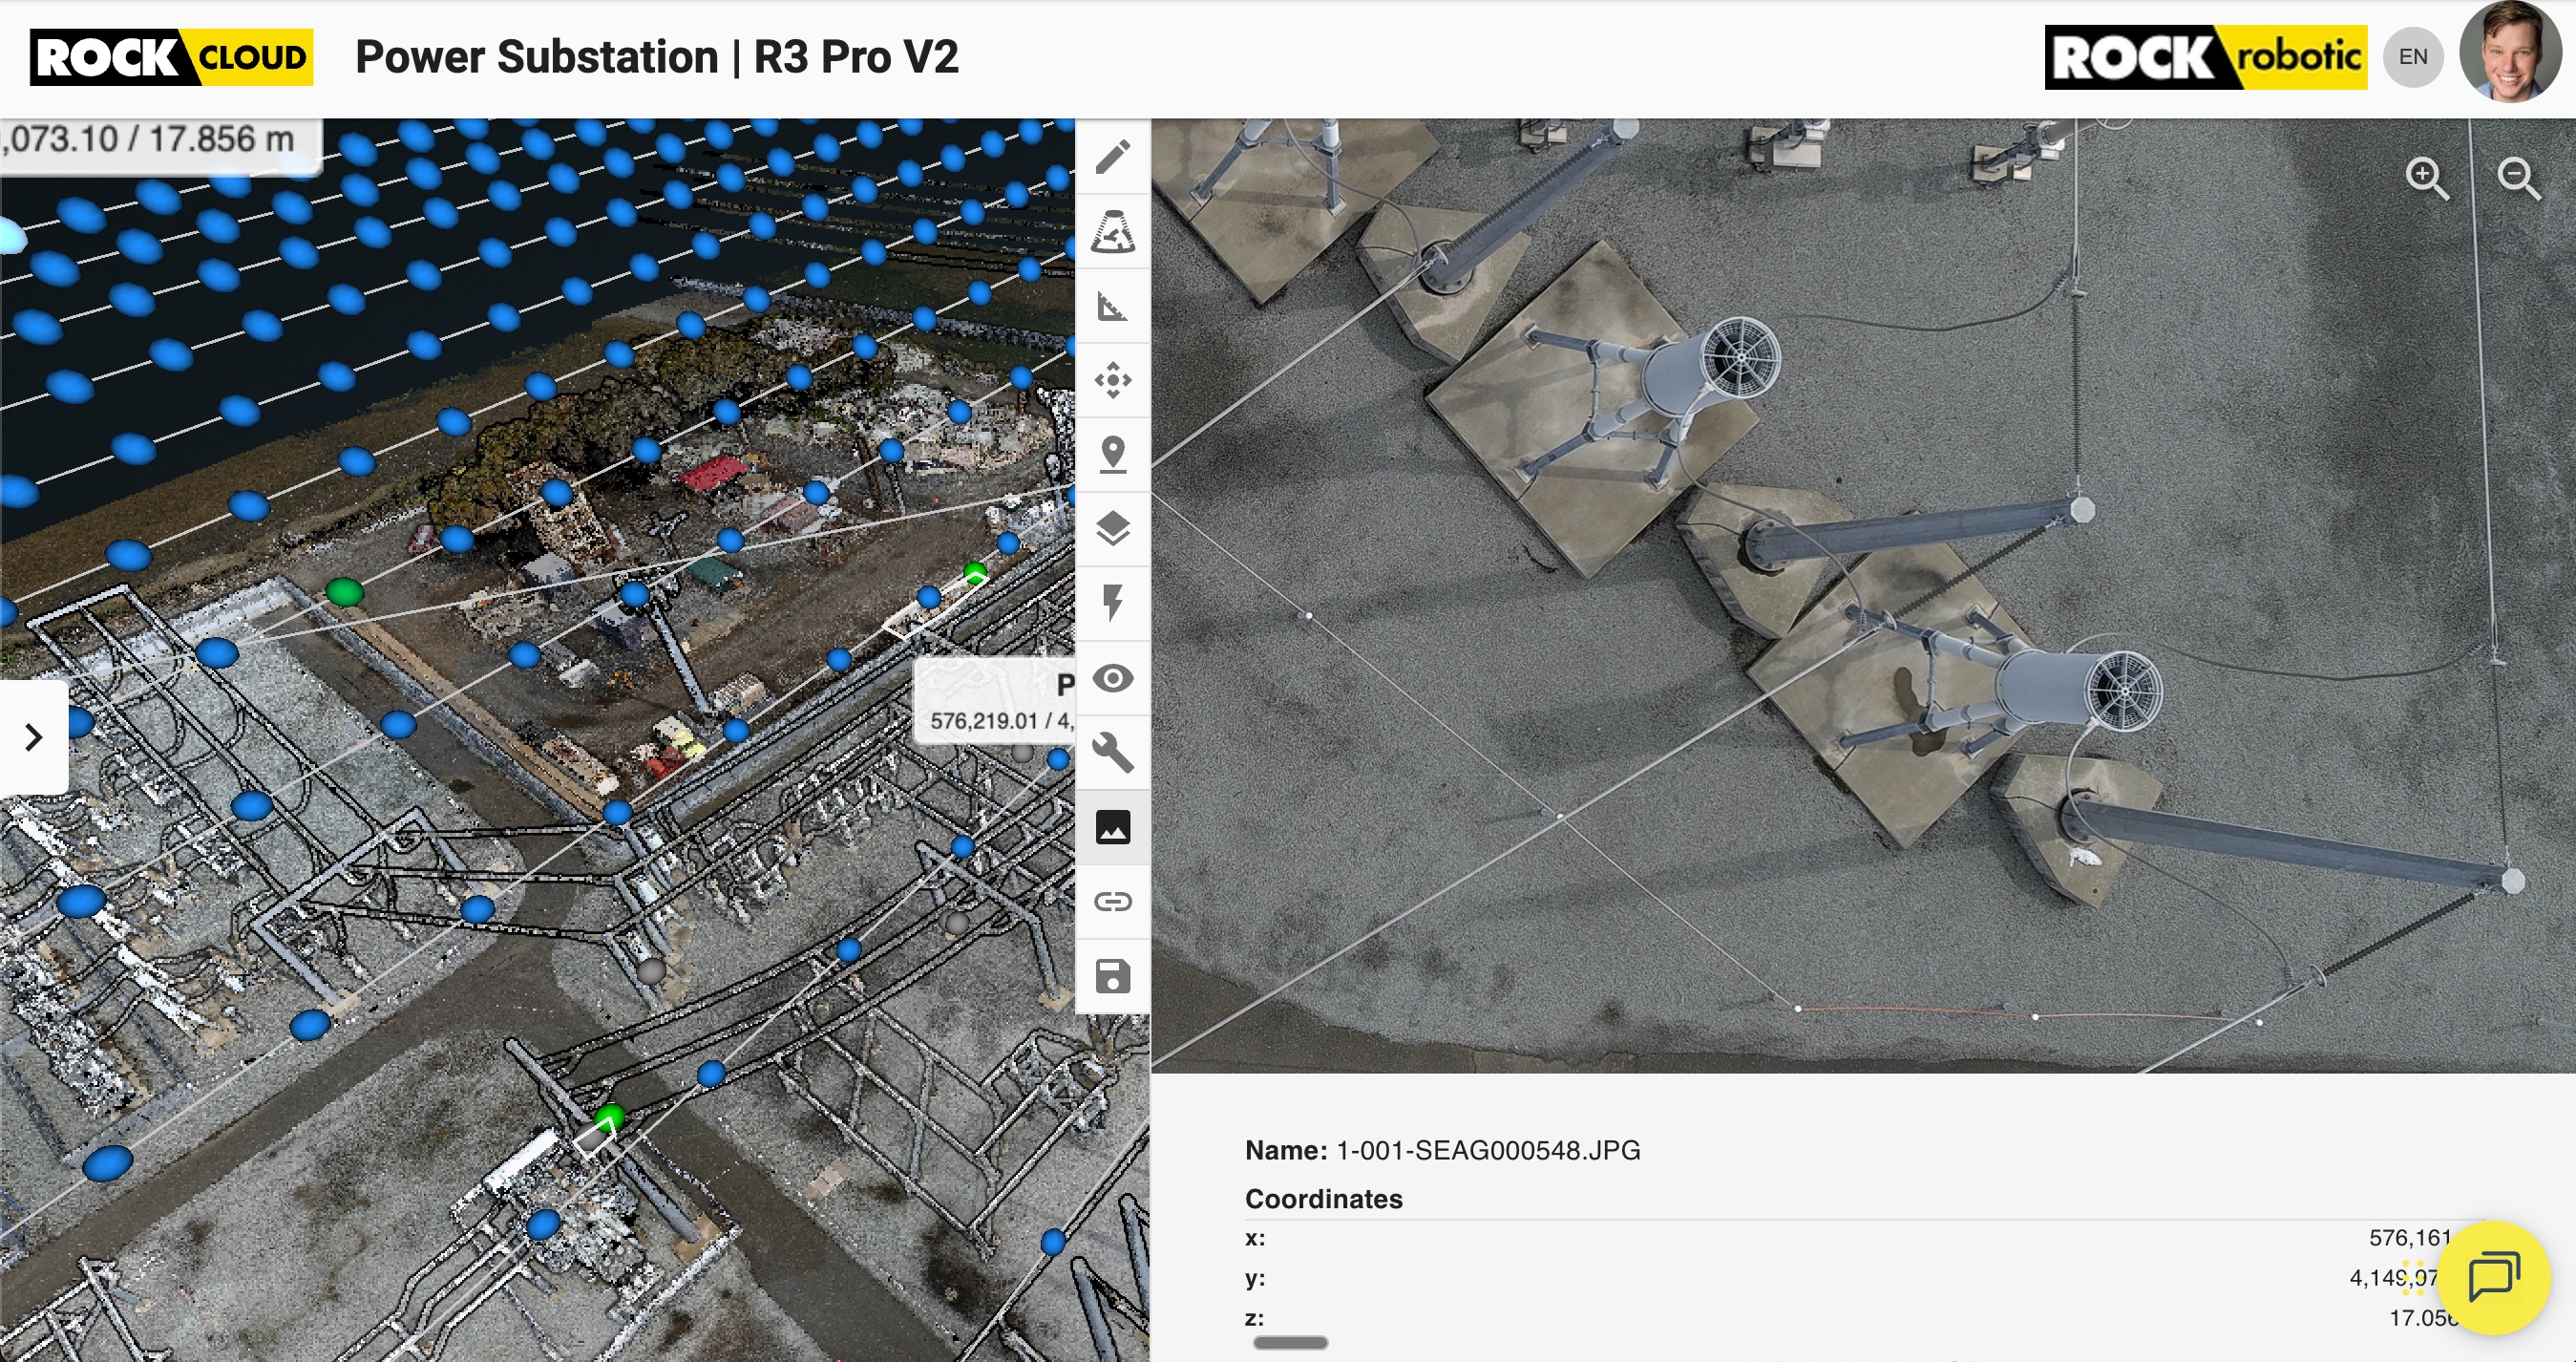This screenshot has height=1362, width=2576.
Task: Toggle visibility with the eye icon
Action: click(x=1113, y=679)
